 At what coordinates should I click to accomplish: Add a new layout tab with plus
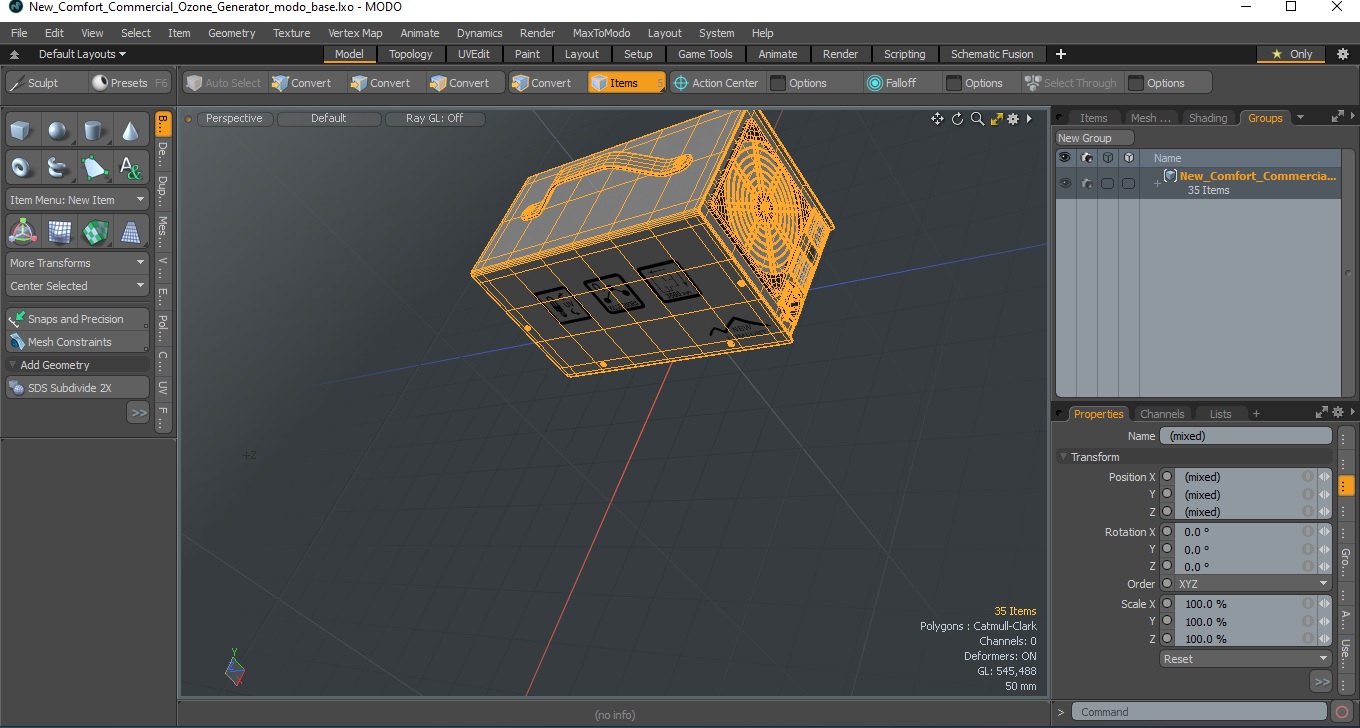coord(1061,54)
